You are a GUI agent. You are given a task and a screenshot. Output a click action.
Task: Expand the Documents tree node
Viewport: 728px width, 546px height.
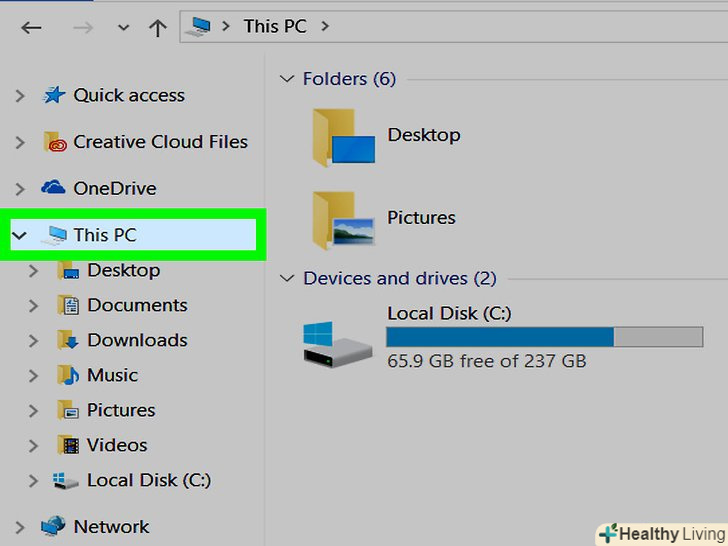point(33,306)
